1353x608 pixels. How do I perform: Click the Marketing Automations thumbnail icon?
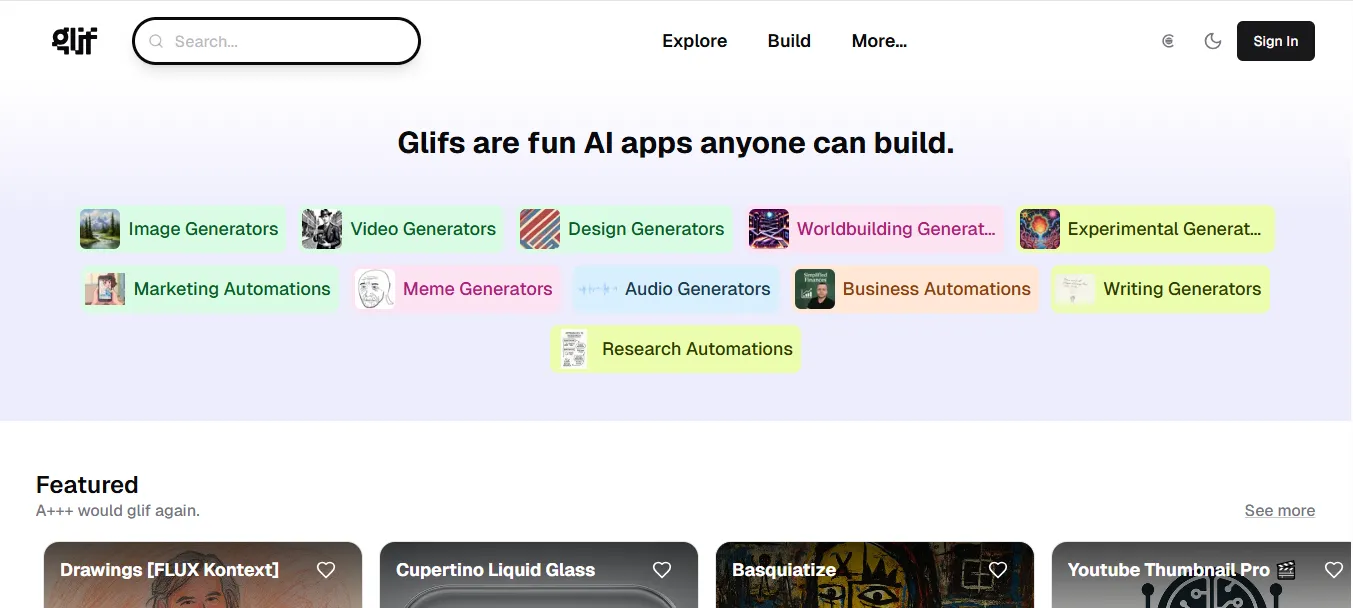[105, 289]
